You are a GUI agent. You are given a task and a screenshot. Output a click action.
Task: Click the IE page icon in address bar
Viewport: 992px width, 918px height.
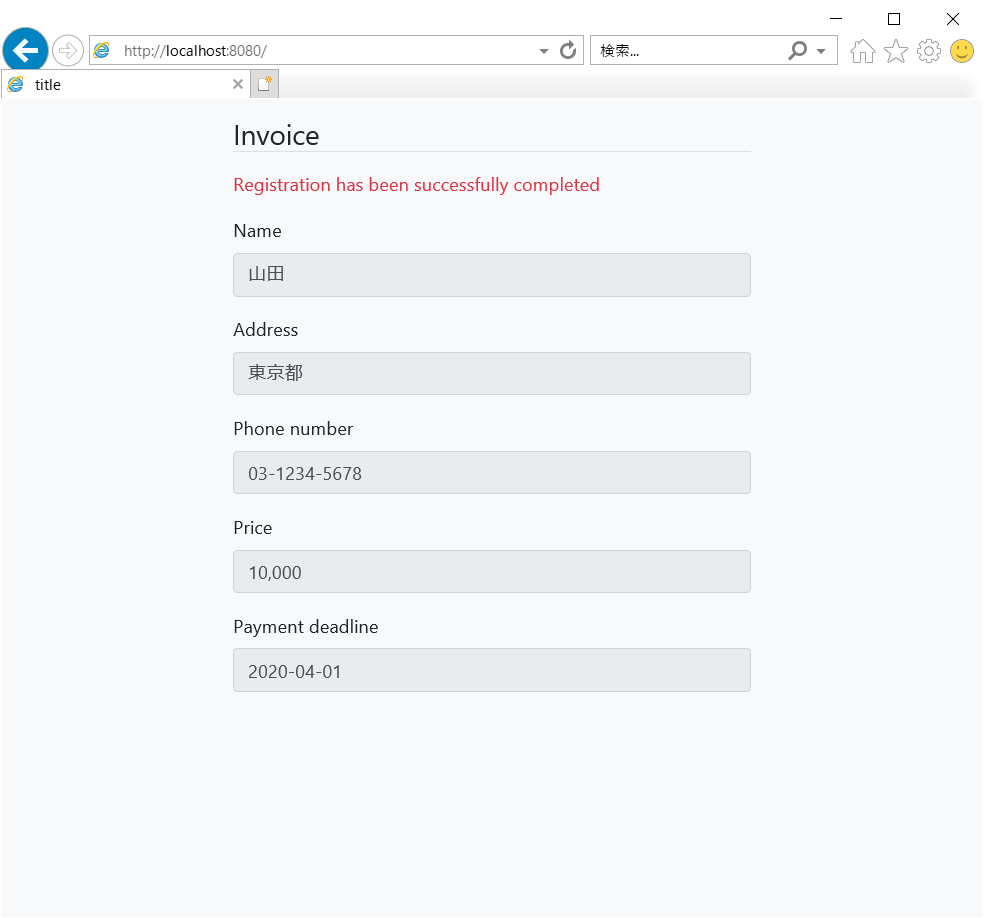[102, 50]
